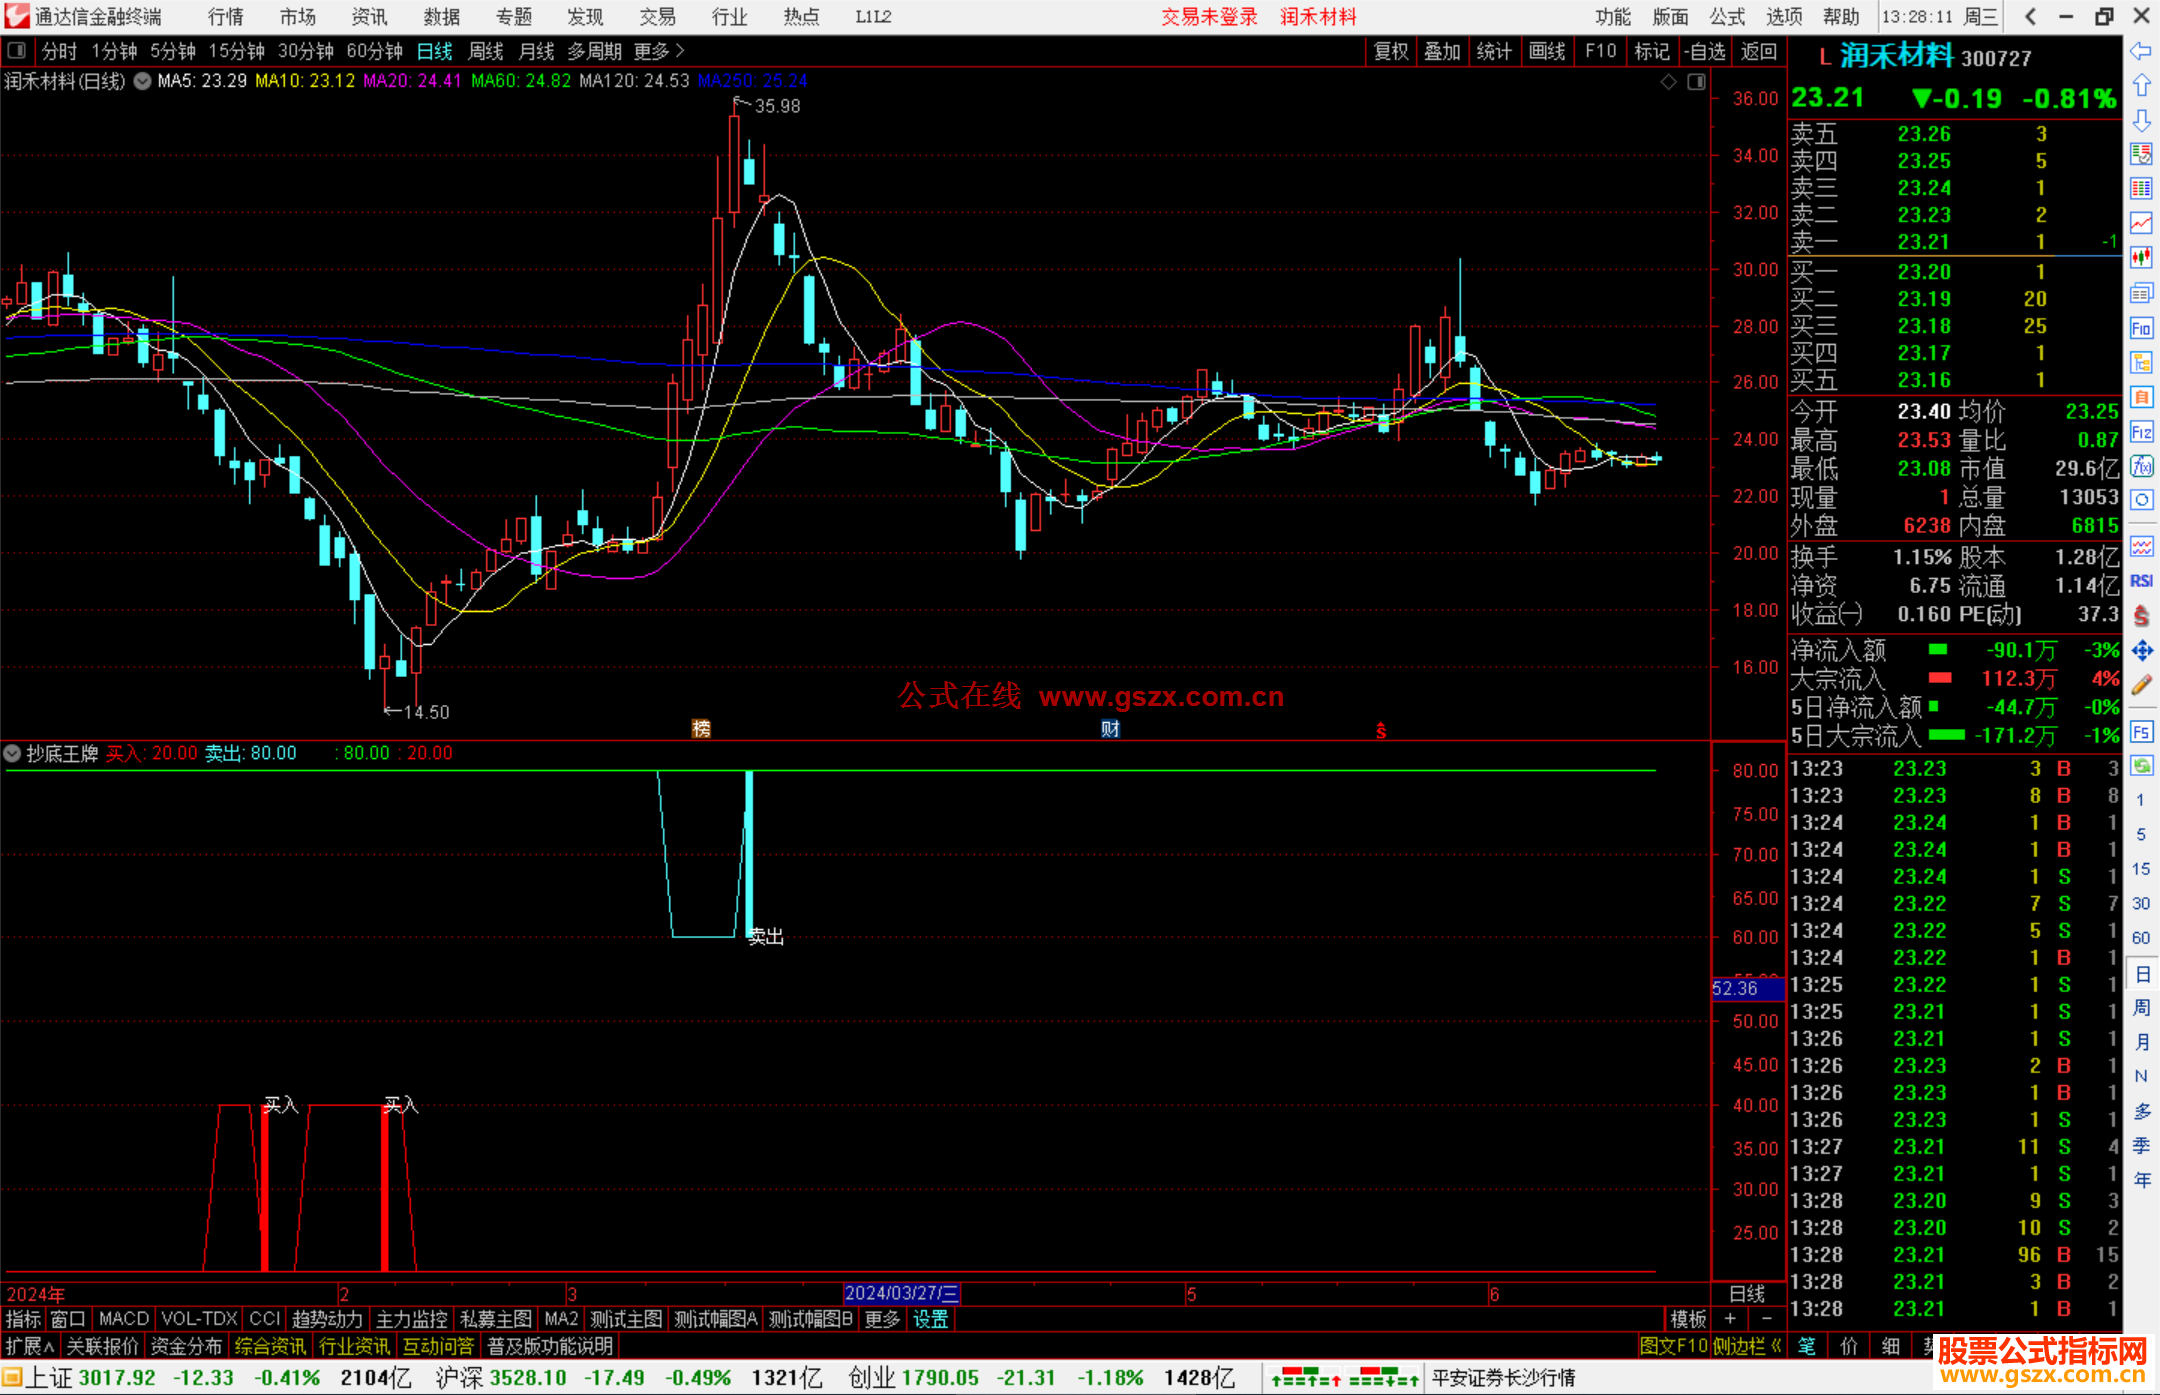This screenshot has height=1395, width=2160.
Task: Select the pencil drawing tool icon
Action: pos(2141,685)
